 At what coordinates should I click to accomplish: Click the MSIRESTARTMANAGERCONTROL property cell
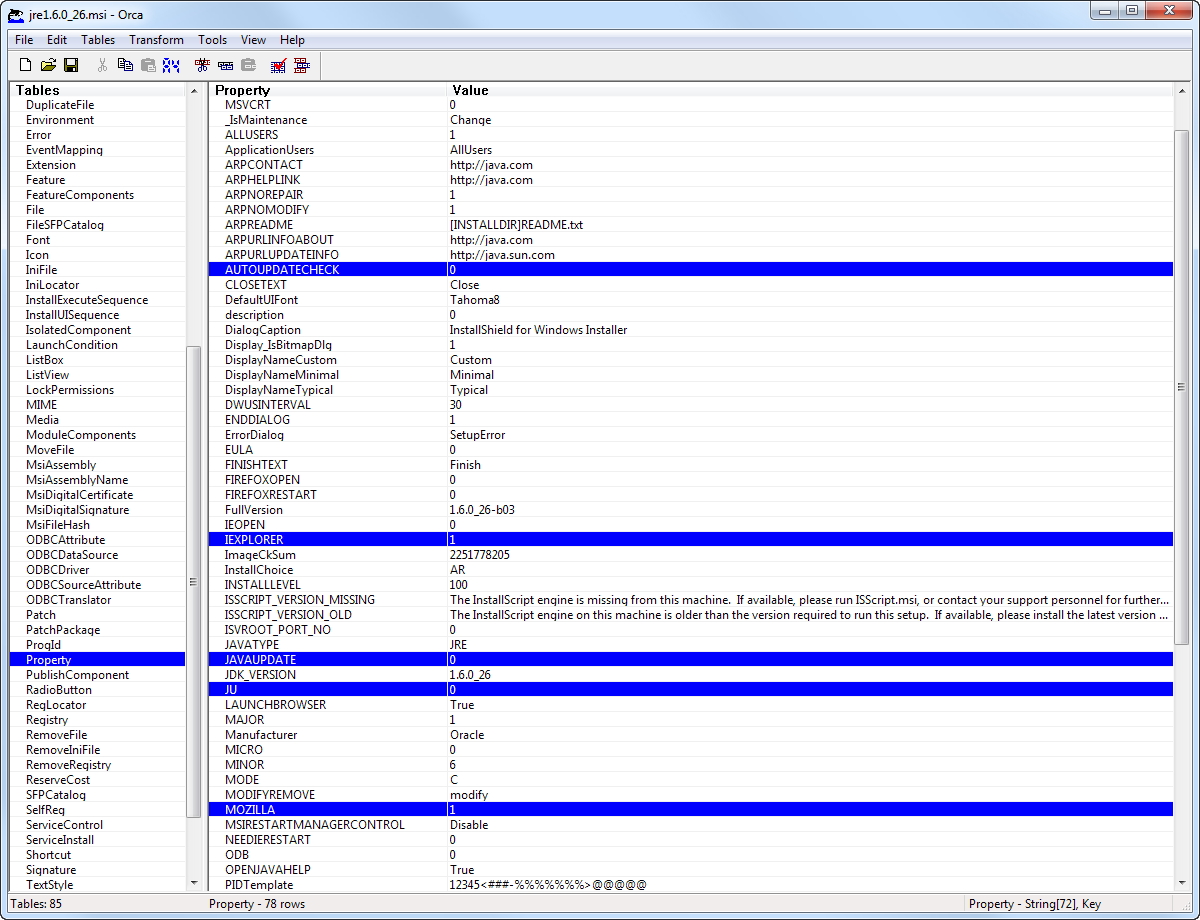329,825
